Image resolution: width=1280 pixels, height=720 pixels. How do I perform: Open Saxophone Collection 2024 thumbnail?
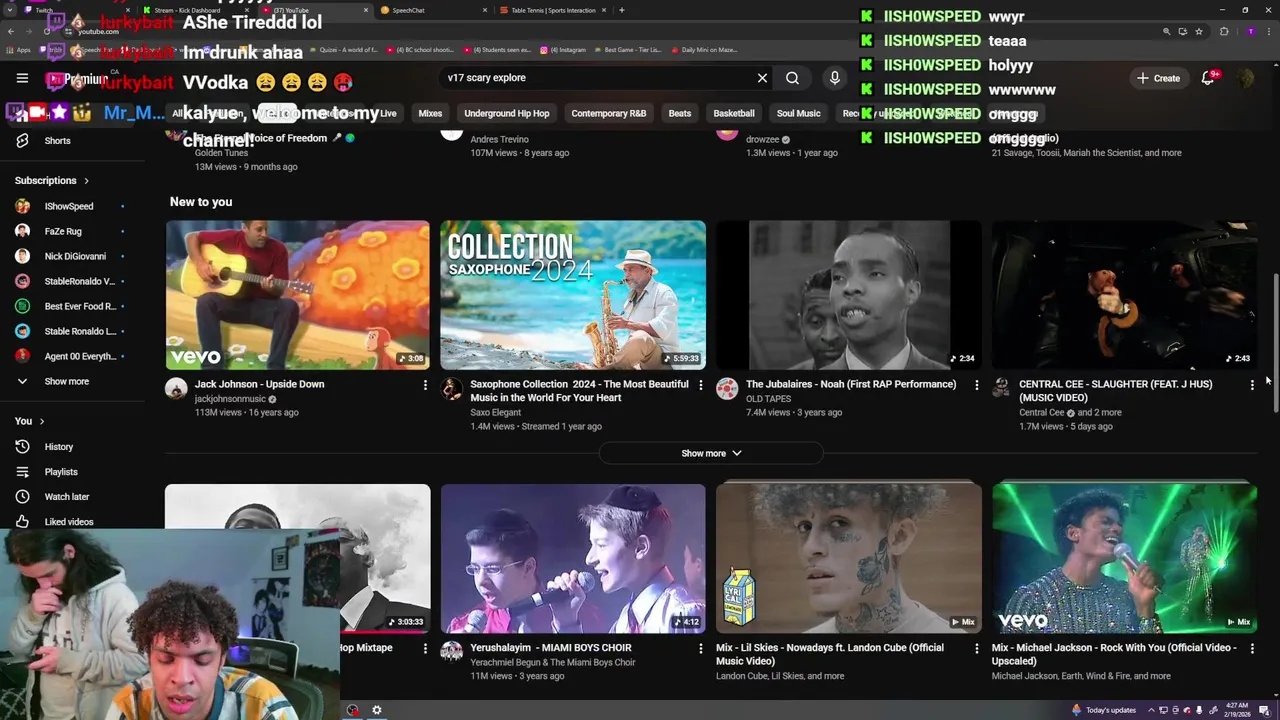573,295
